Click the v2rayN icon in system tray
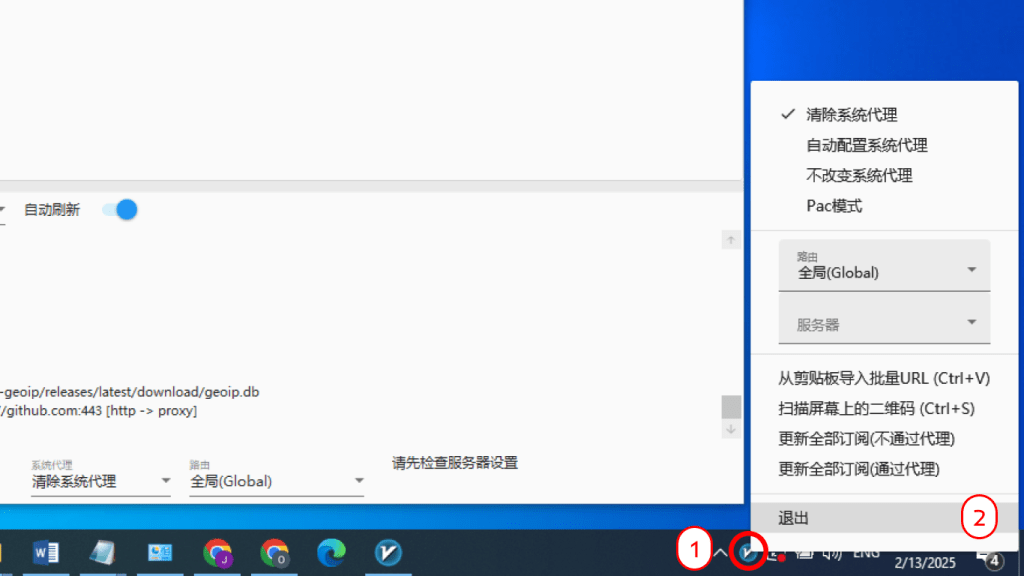The image size is (1024, 576). [747, 551]
